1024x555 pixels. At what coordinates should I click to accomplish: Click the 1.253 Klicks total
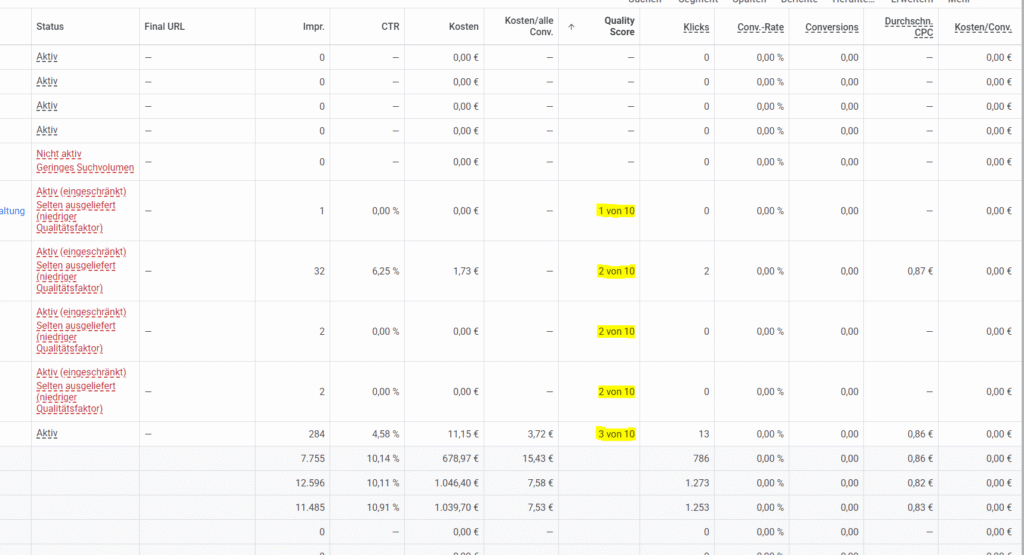coord(697,507)
